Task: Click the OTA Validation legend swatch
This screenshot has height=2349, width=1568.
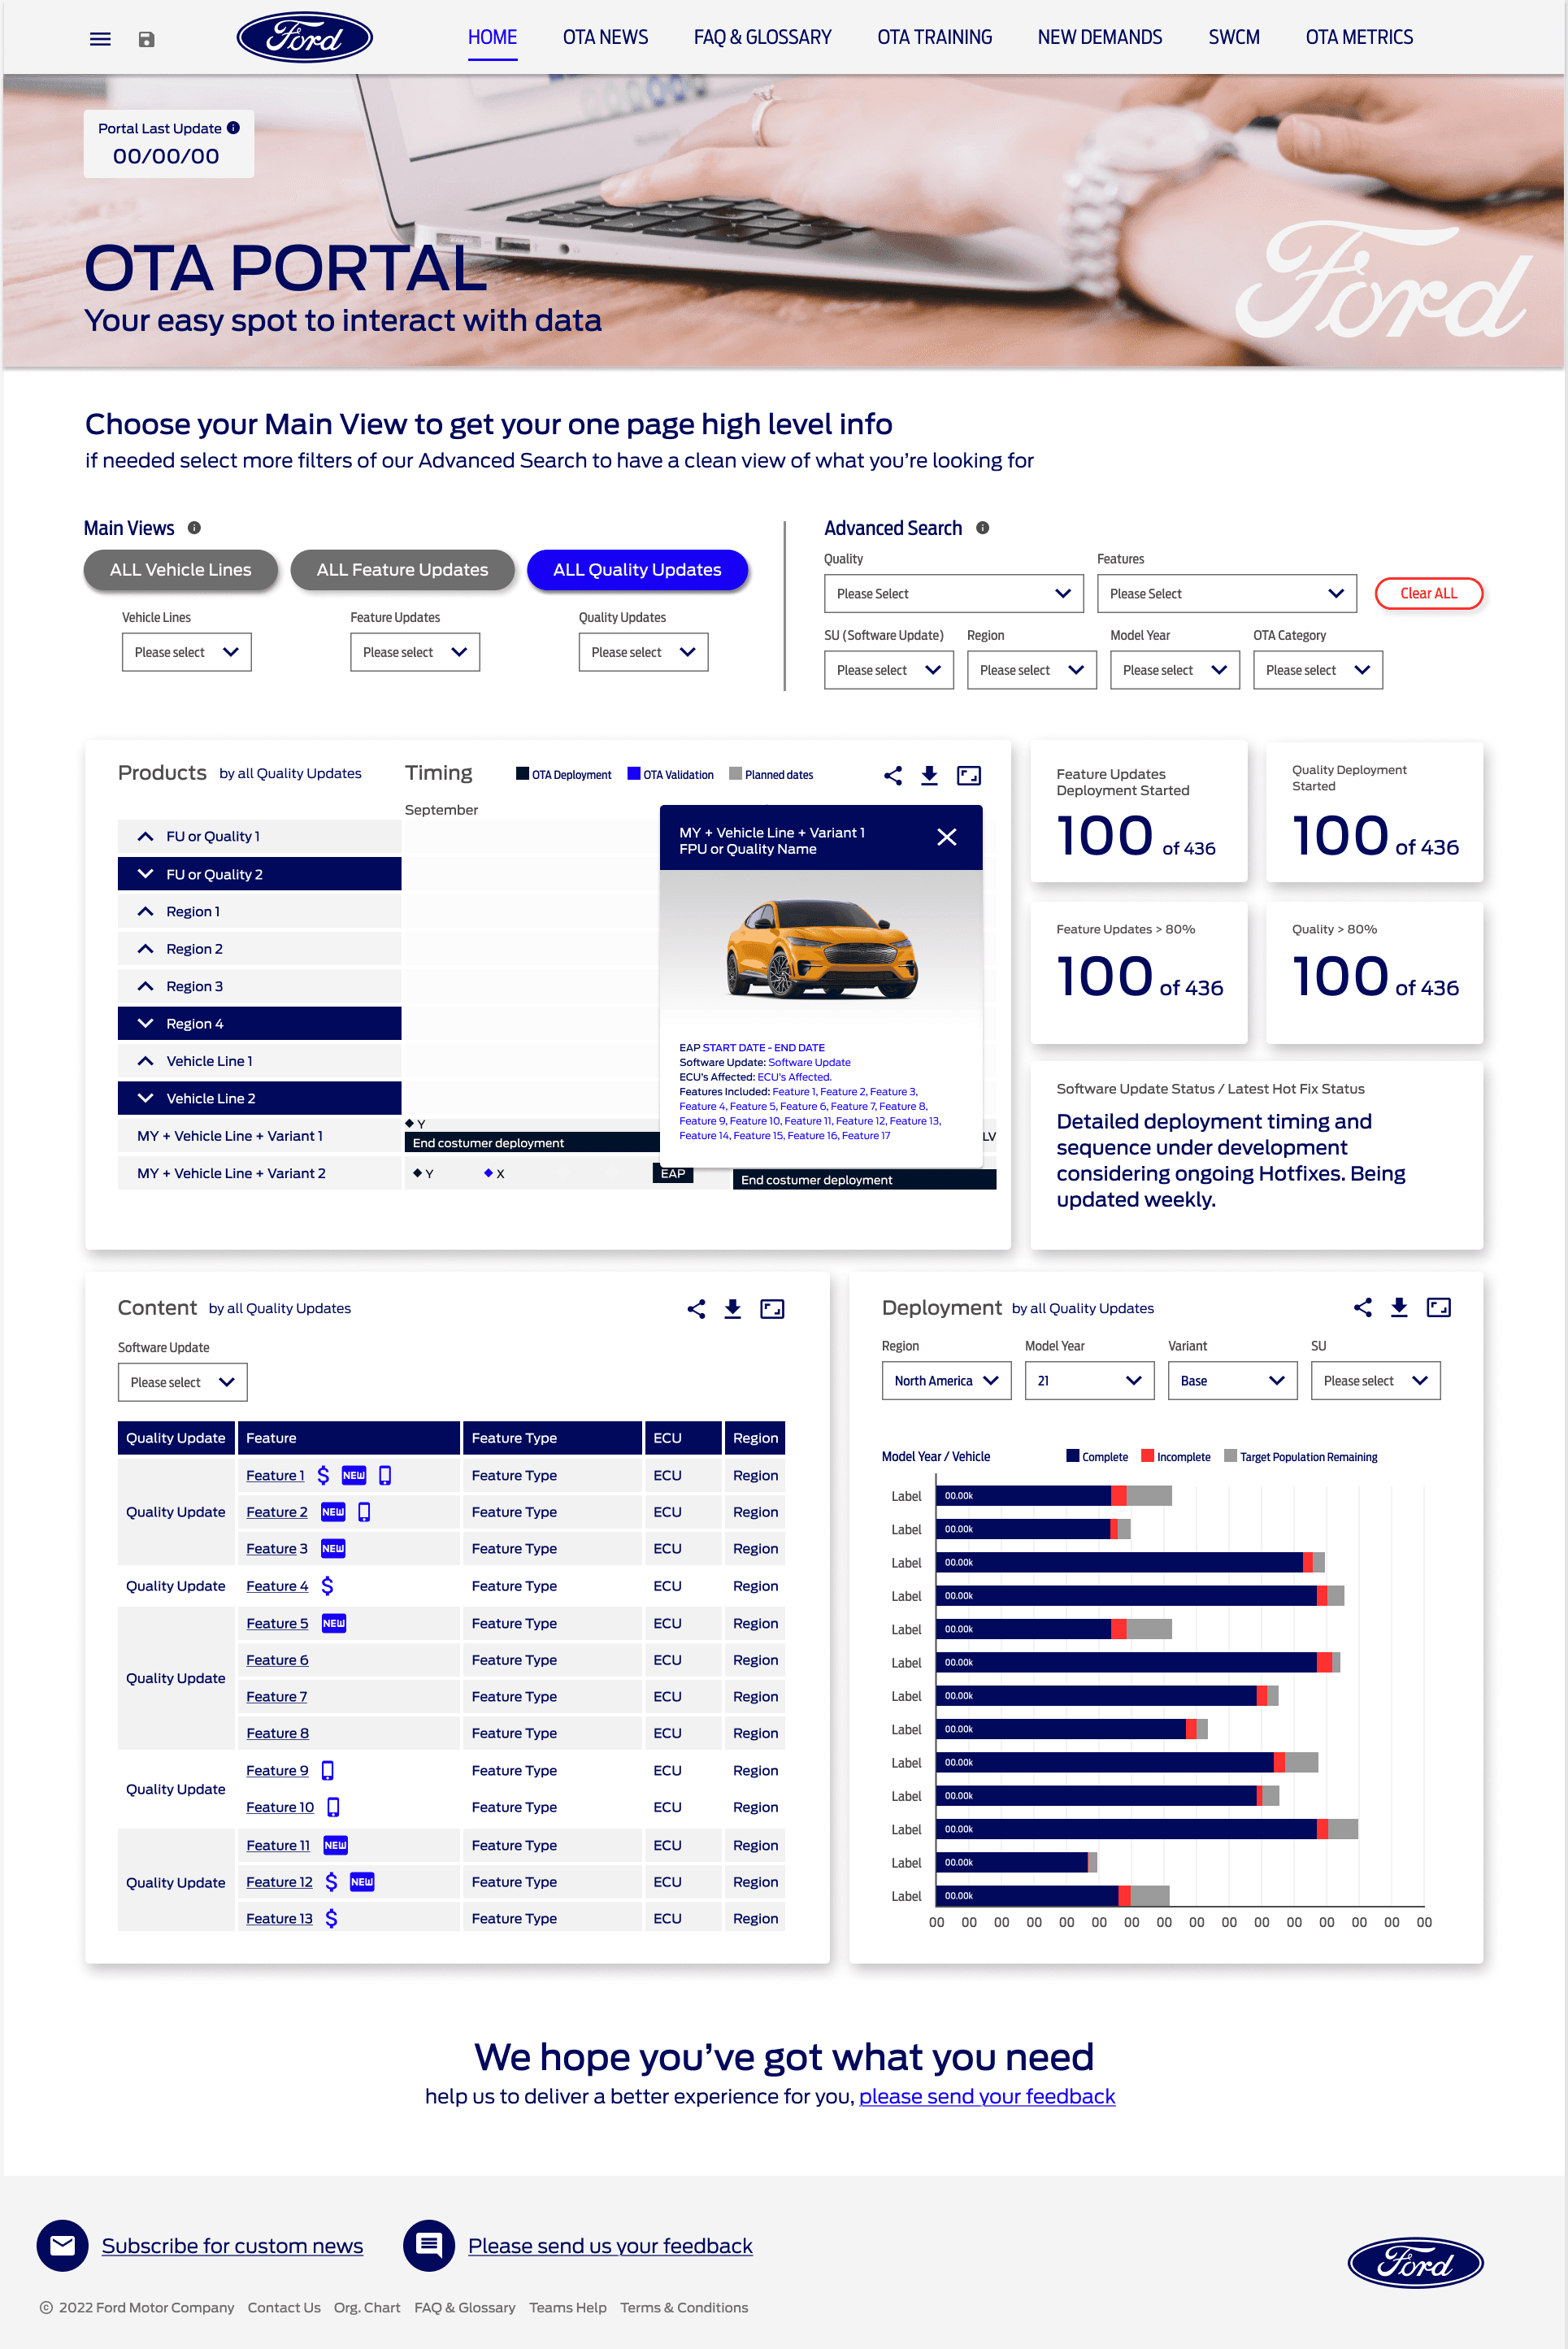Action: 633,773
